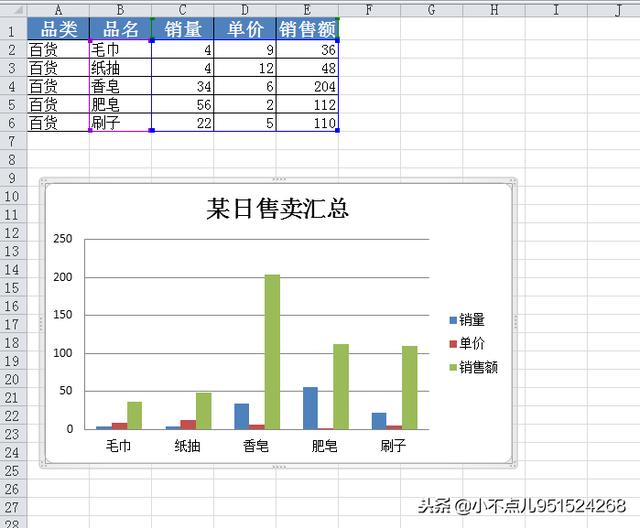Click the chart's right-middle resize handle
The image size is (640, 528).
[516, 322]
